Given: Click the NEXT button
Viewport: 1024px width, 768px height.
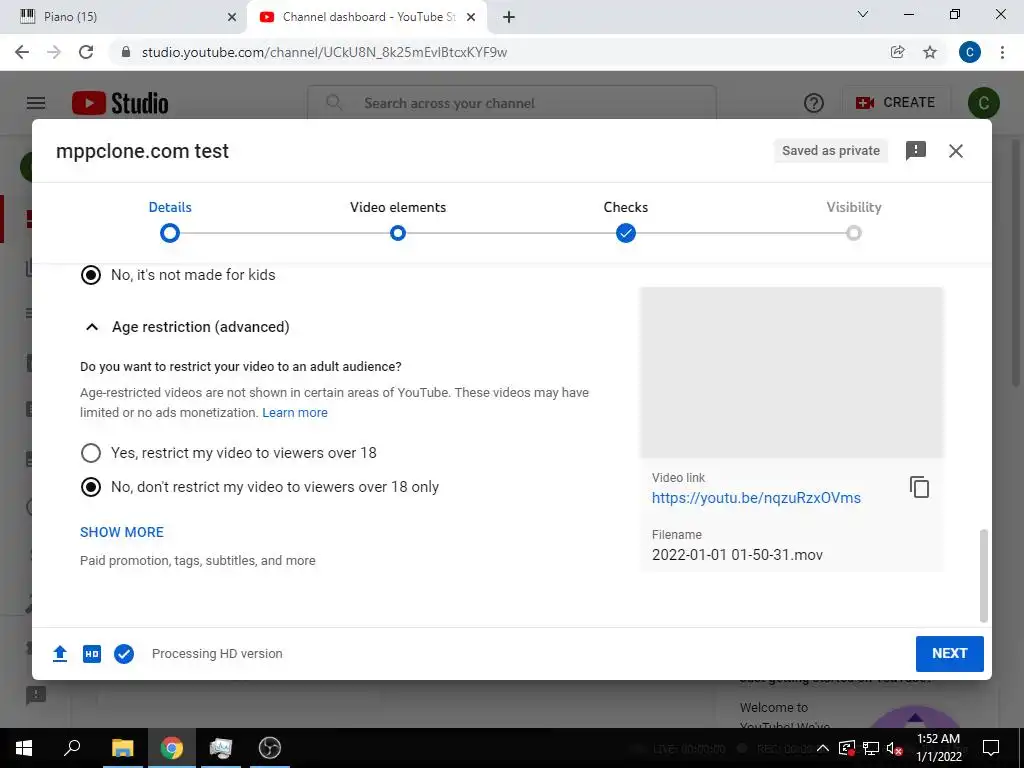Looking at the screenshot, I should (x=950, y=654).
